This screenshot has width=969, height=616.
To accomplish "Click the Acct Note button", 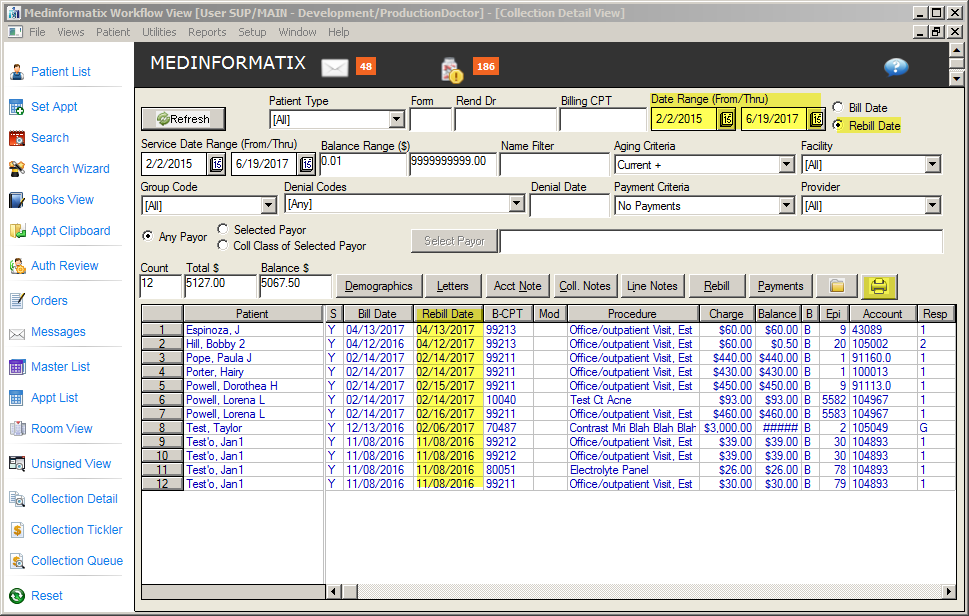I will [517, 286].
